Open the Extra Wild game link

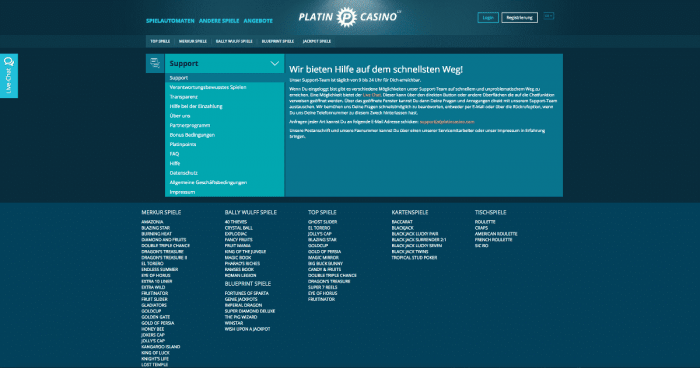pyautogui.click(x=153, y=287)
